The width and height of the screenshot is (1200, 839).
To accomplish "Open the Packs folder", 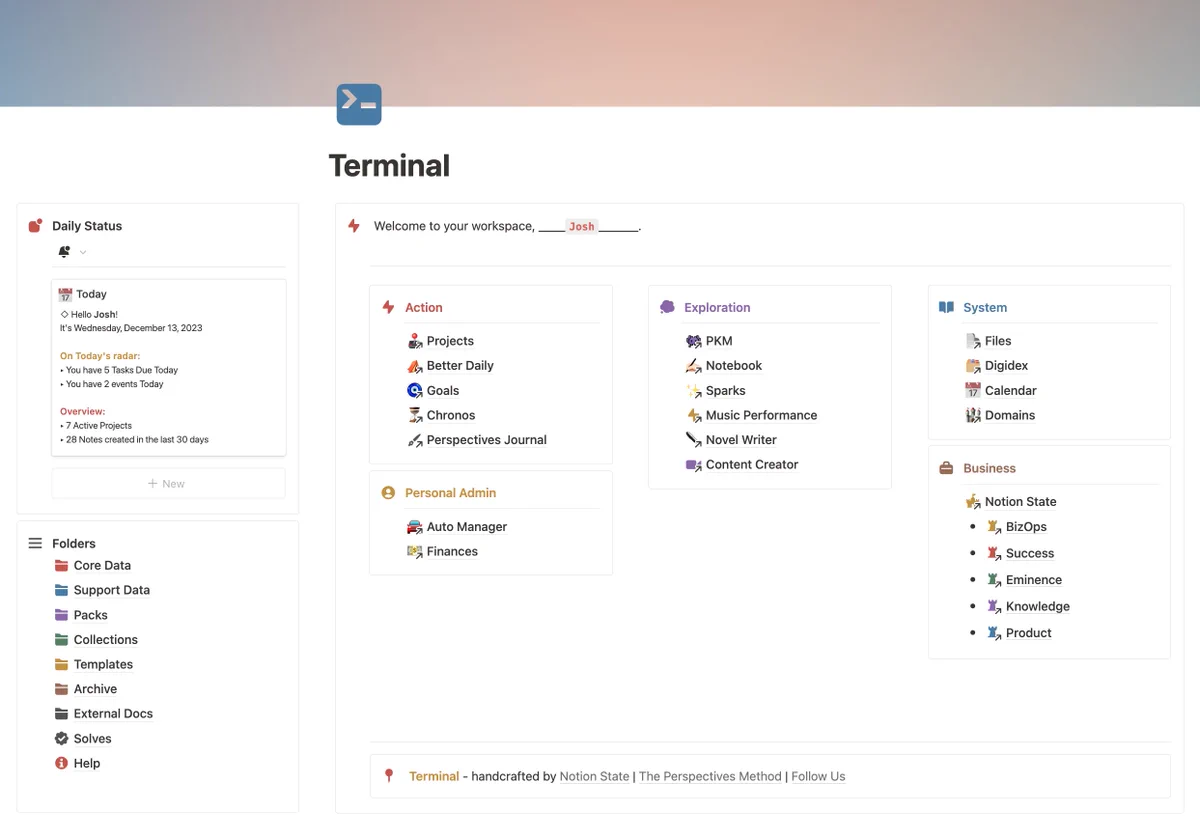I will (x=91, y=615).
